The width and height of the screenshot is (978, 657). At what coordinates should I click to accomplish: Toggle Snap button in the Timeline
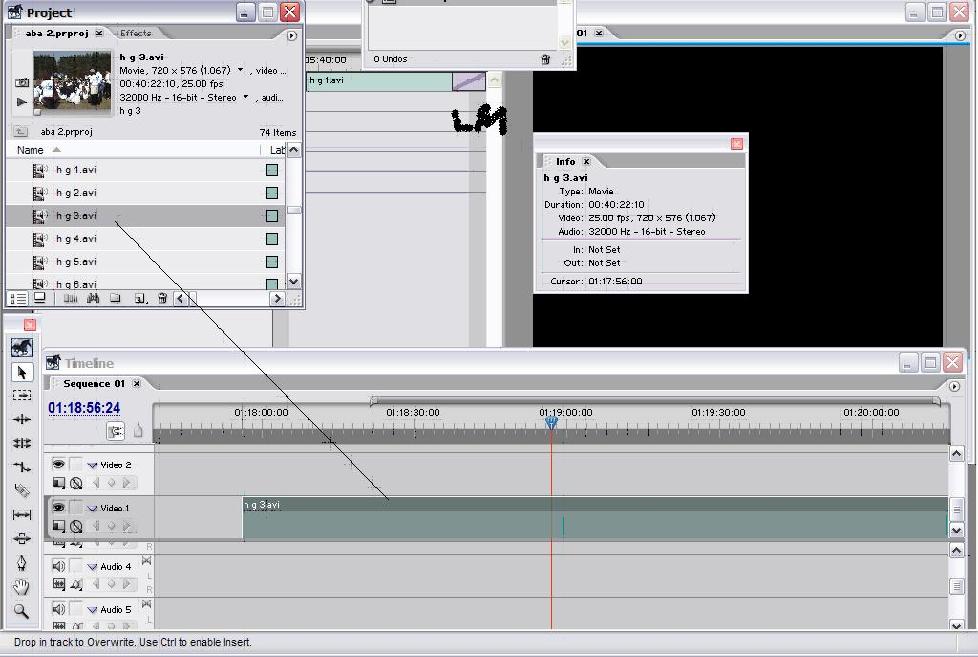(x=116, y=431)
